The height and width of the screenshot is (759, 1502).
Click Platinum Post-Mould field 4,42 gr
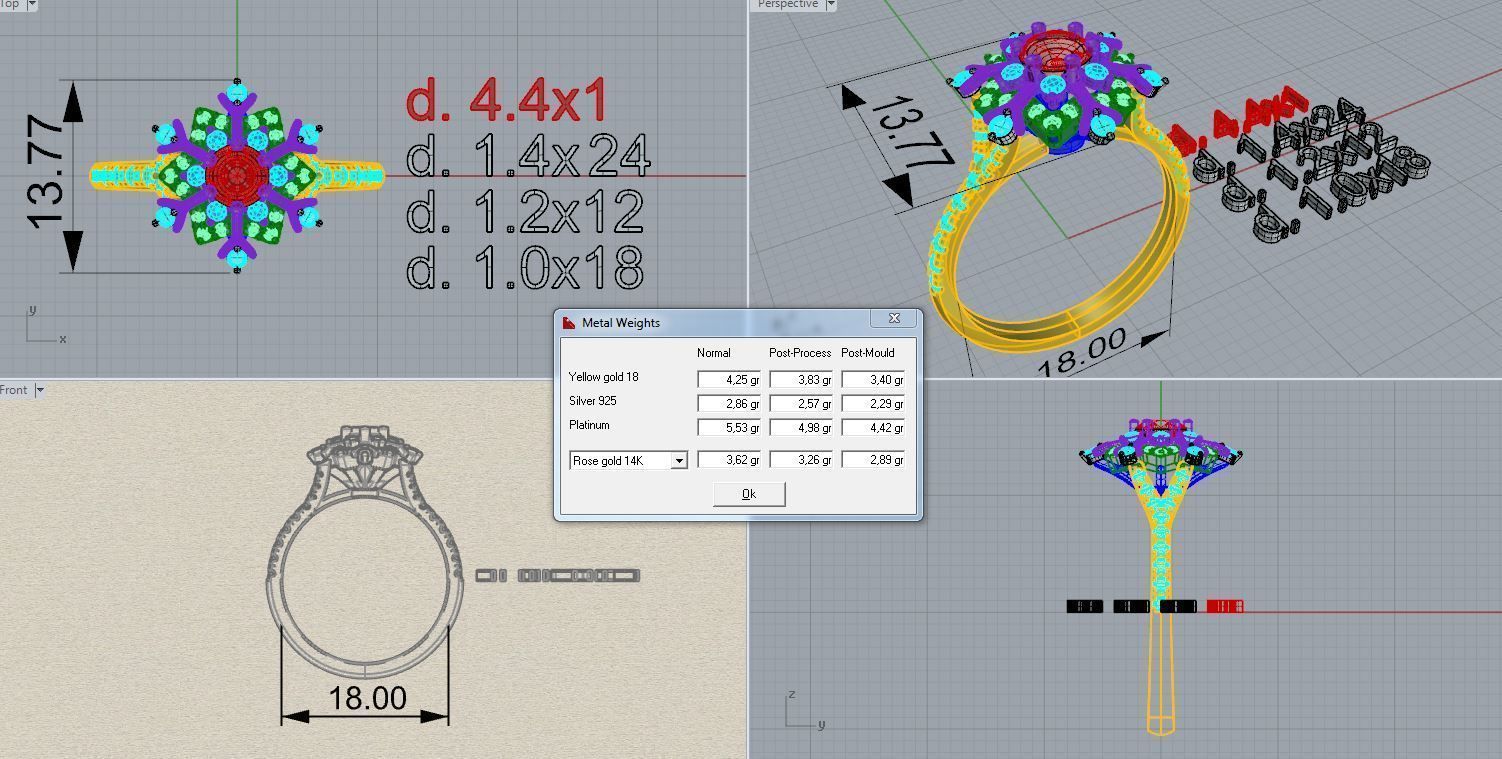[x=873, y=427]
